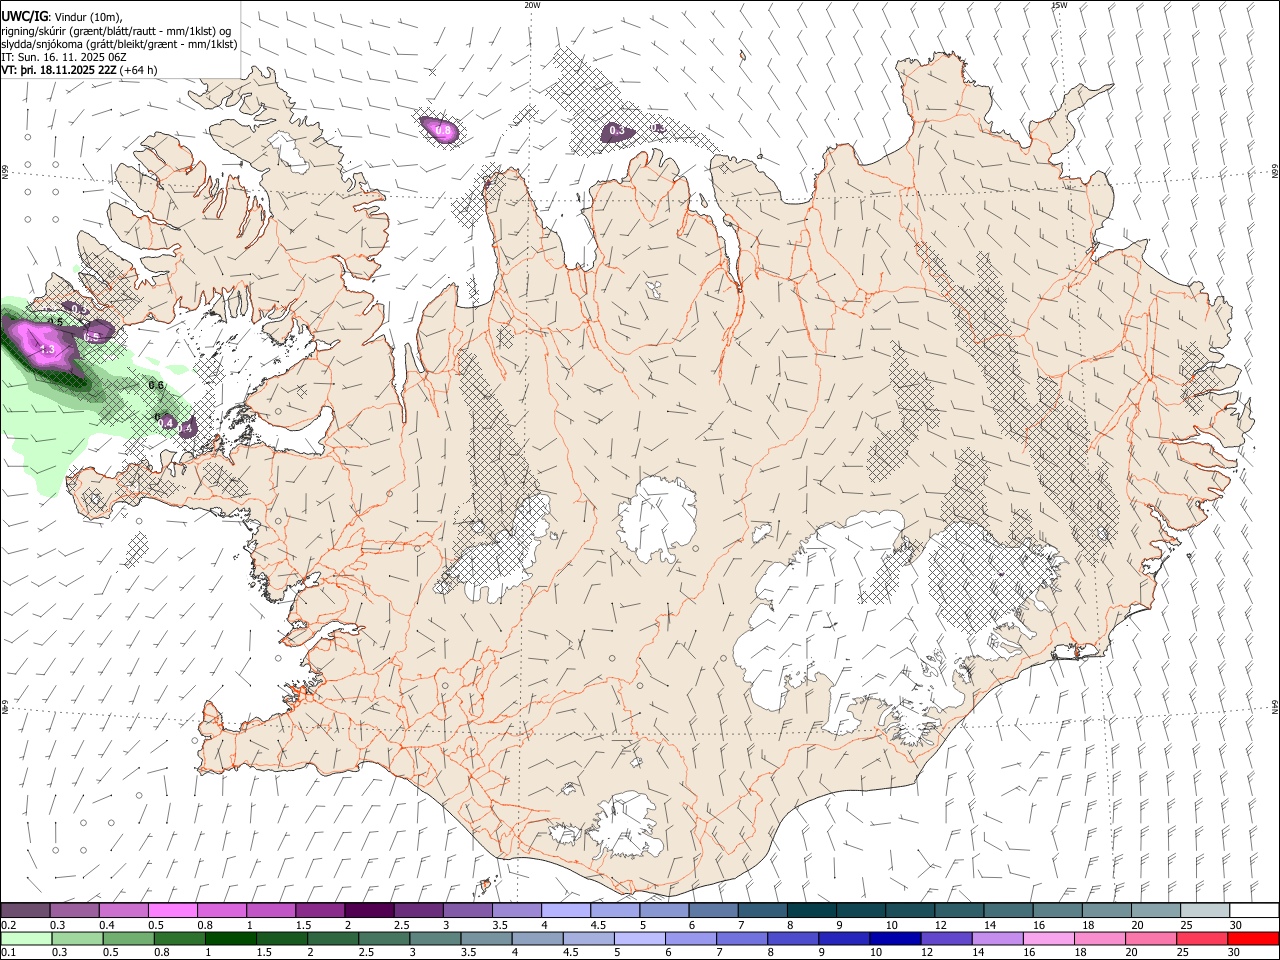
Task: Click the '20W' longitude label
Action: [532, 5]
